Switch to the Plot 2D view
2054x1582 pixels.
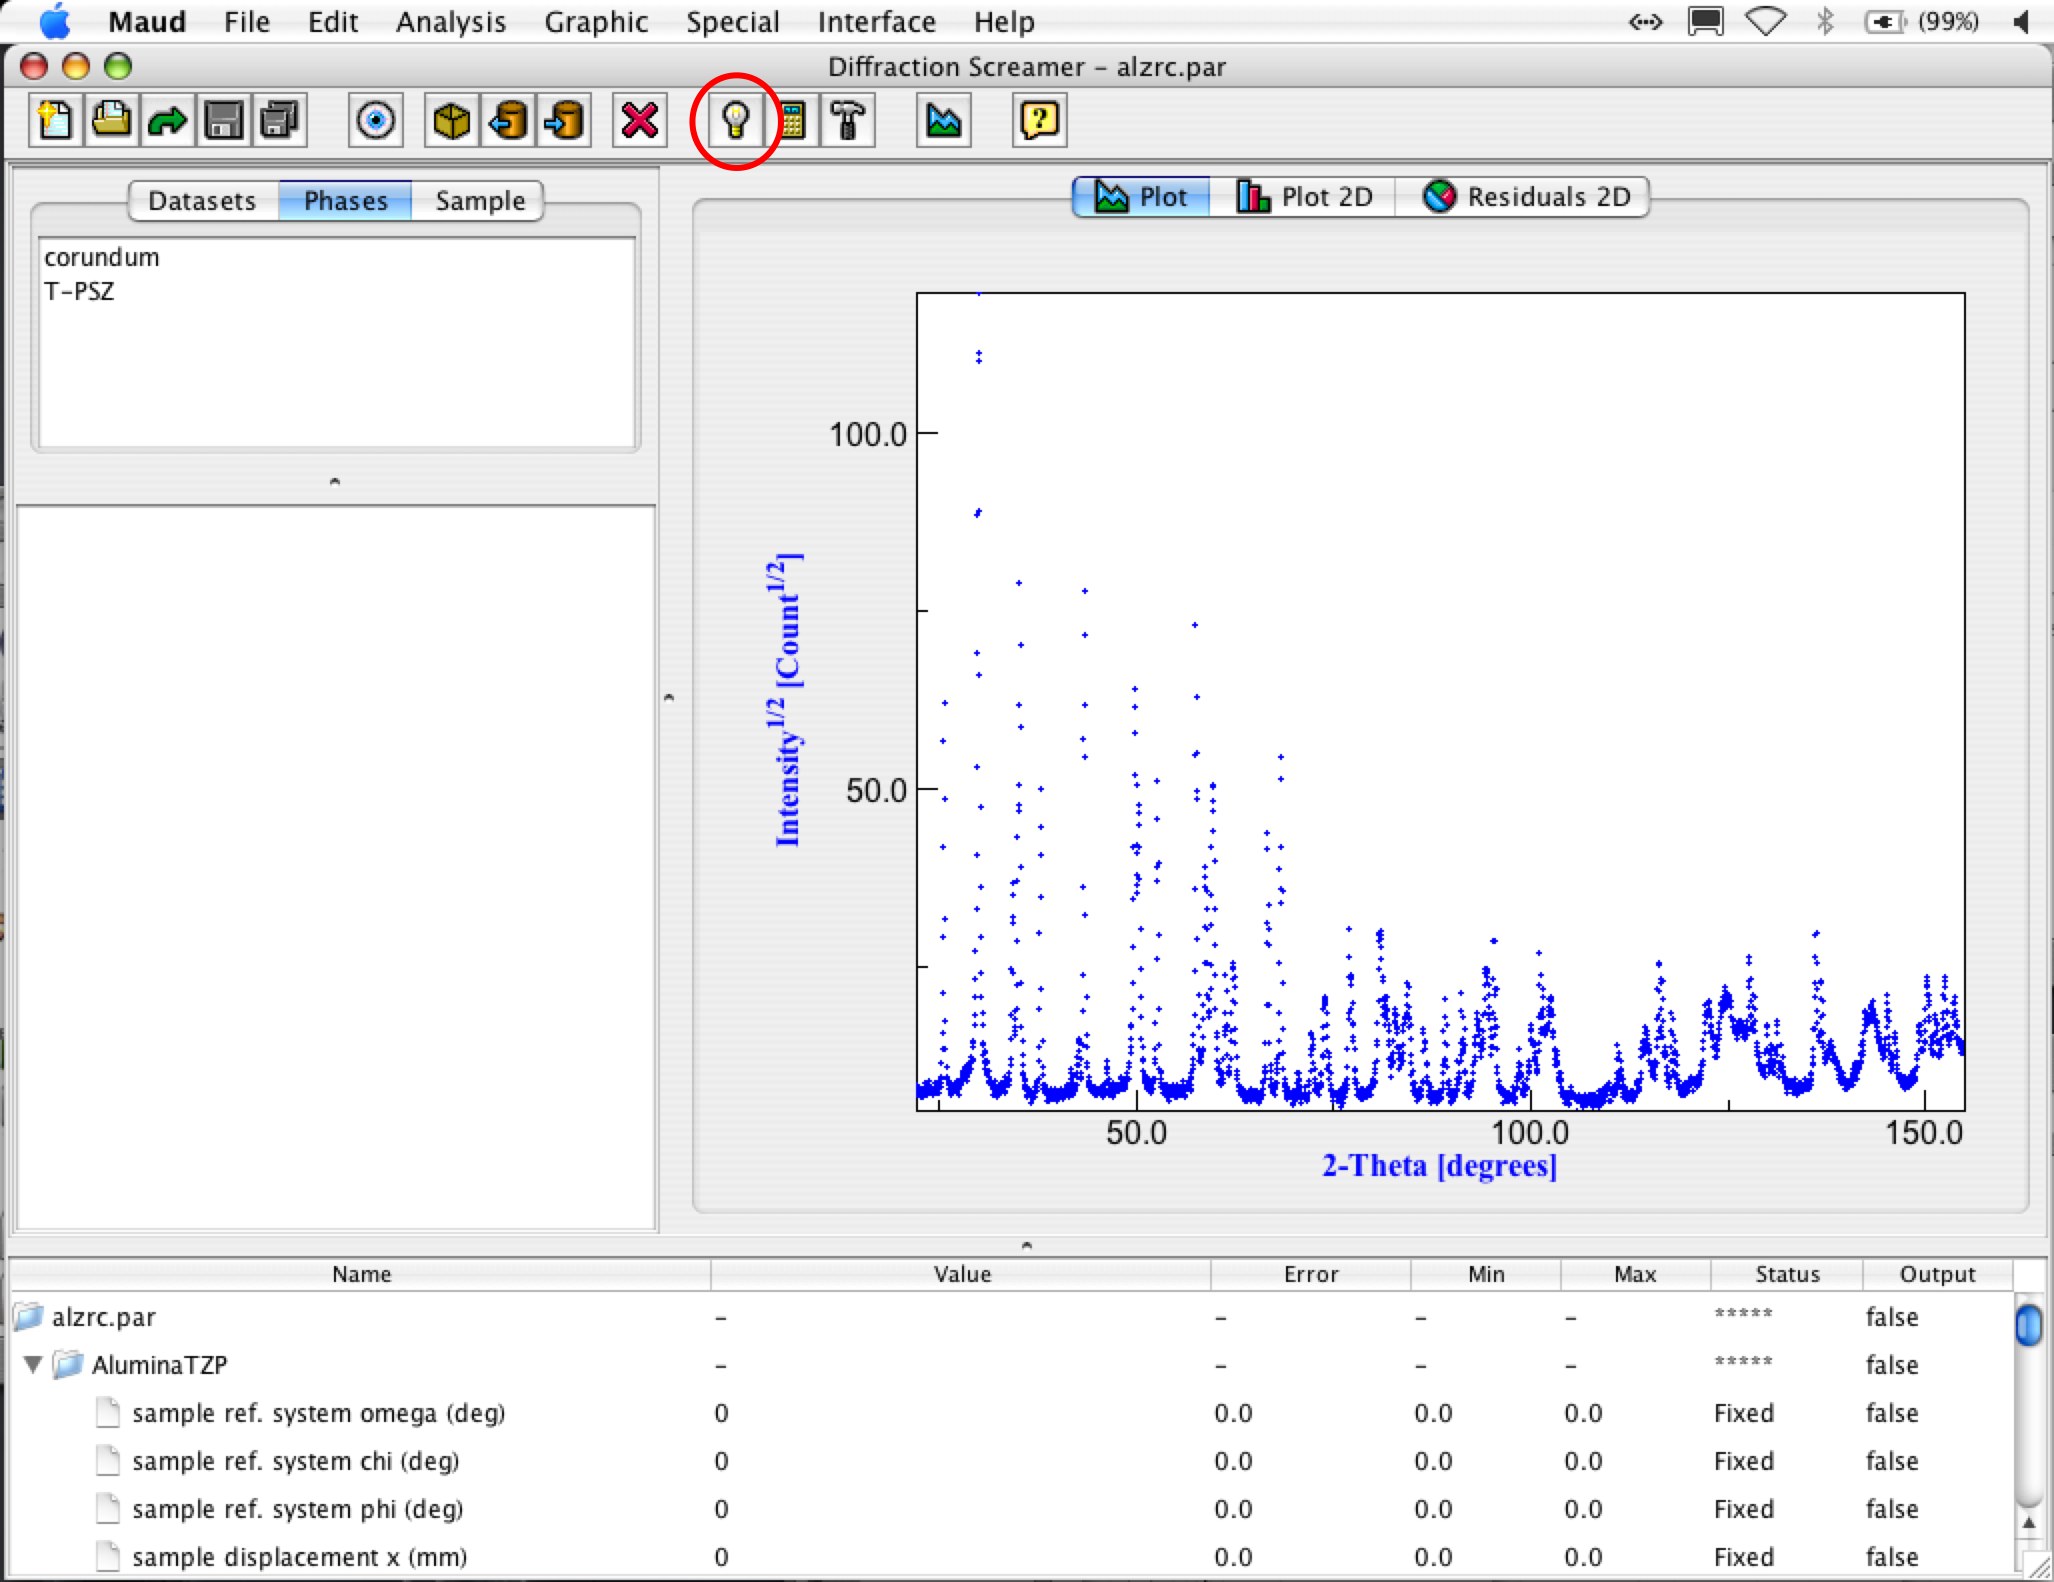click(x=1304, y=197)
